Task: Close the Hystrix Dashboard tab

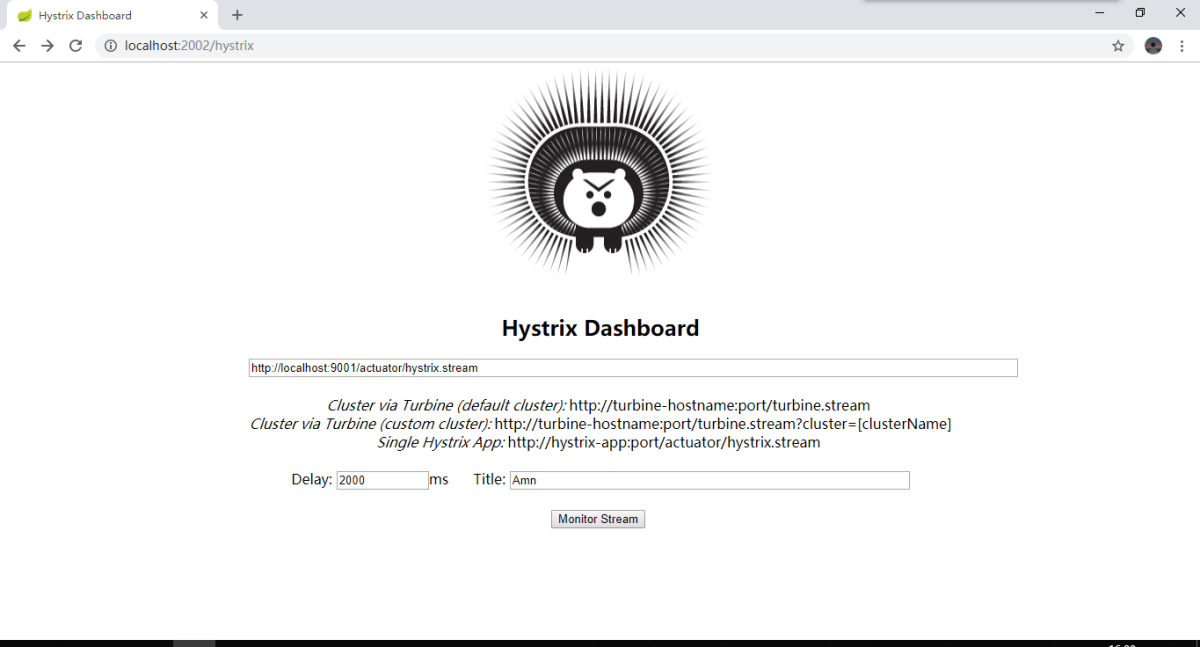Action: pos(203,15)
